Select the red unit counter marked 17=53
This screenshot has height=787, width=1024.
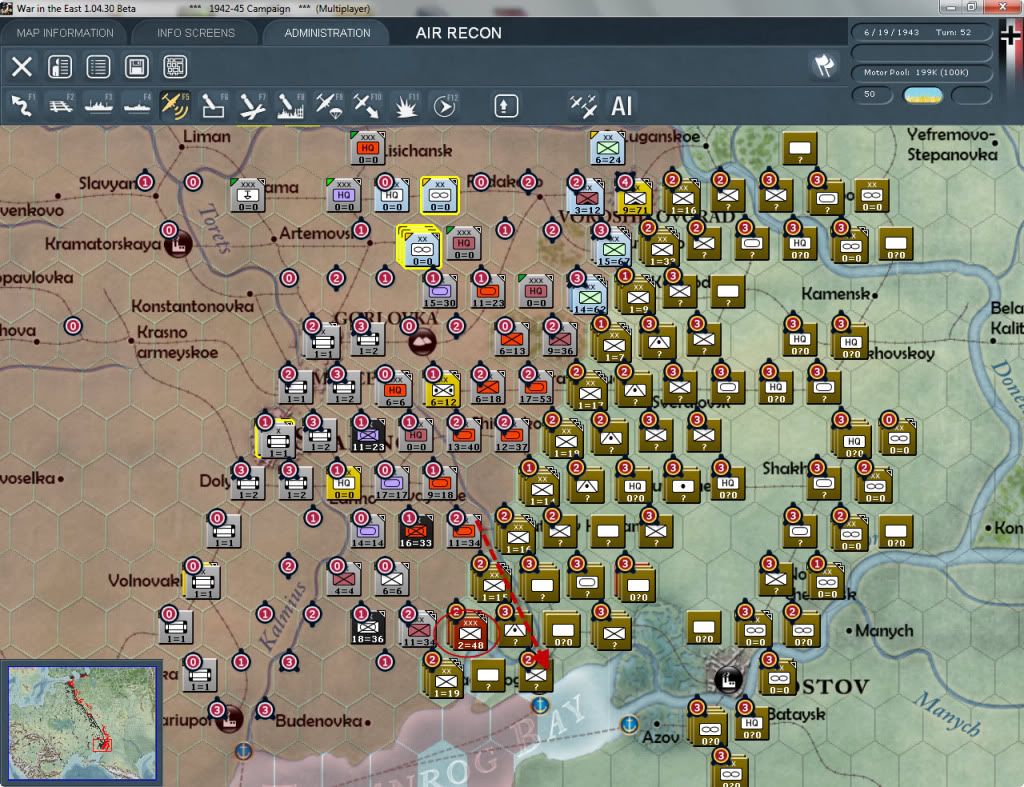click(536, 387)
